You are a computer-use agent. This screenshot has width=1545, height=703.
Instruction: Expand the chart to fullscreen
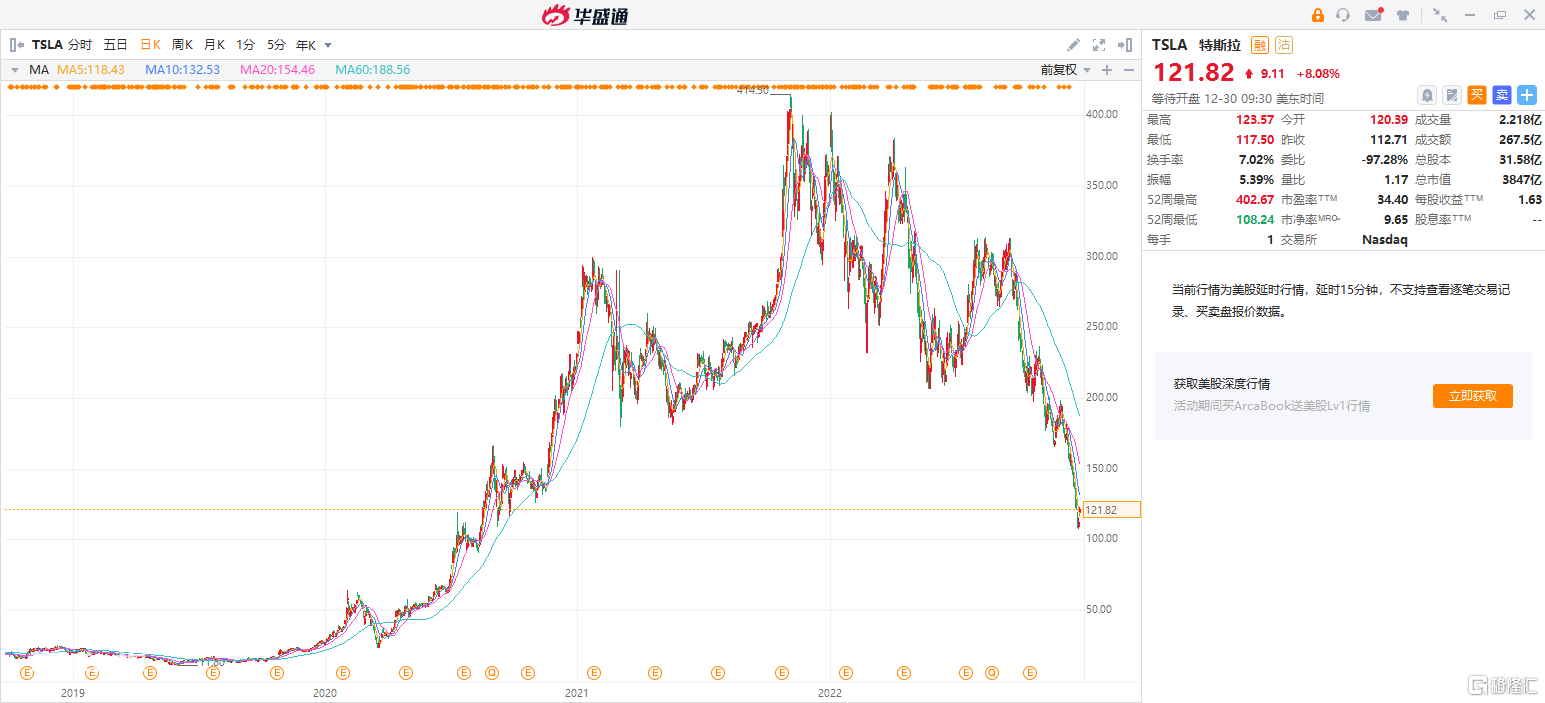pyautogui.click(x=1099, y=45)
